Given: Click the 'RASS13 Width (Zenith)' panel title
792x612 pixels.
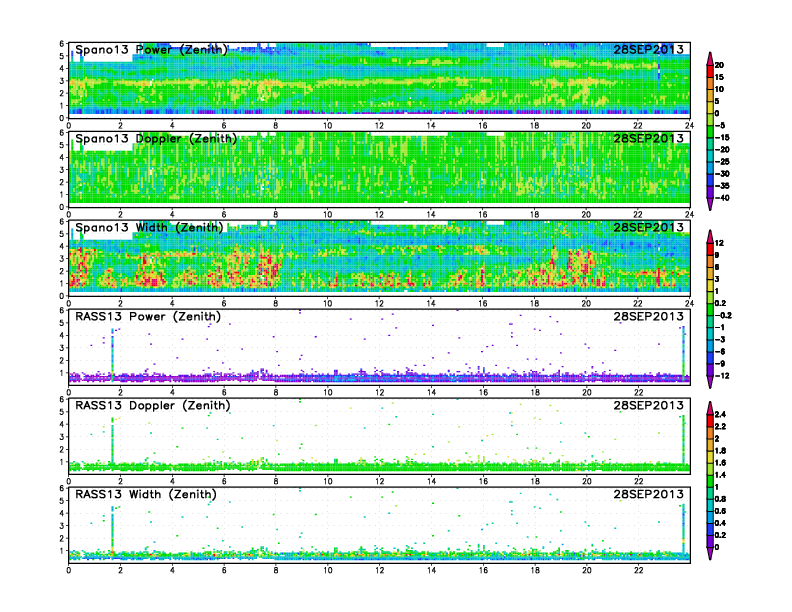Looking at the screenshot, I should tap(145, 494).
